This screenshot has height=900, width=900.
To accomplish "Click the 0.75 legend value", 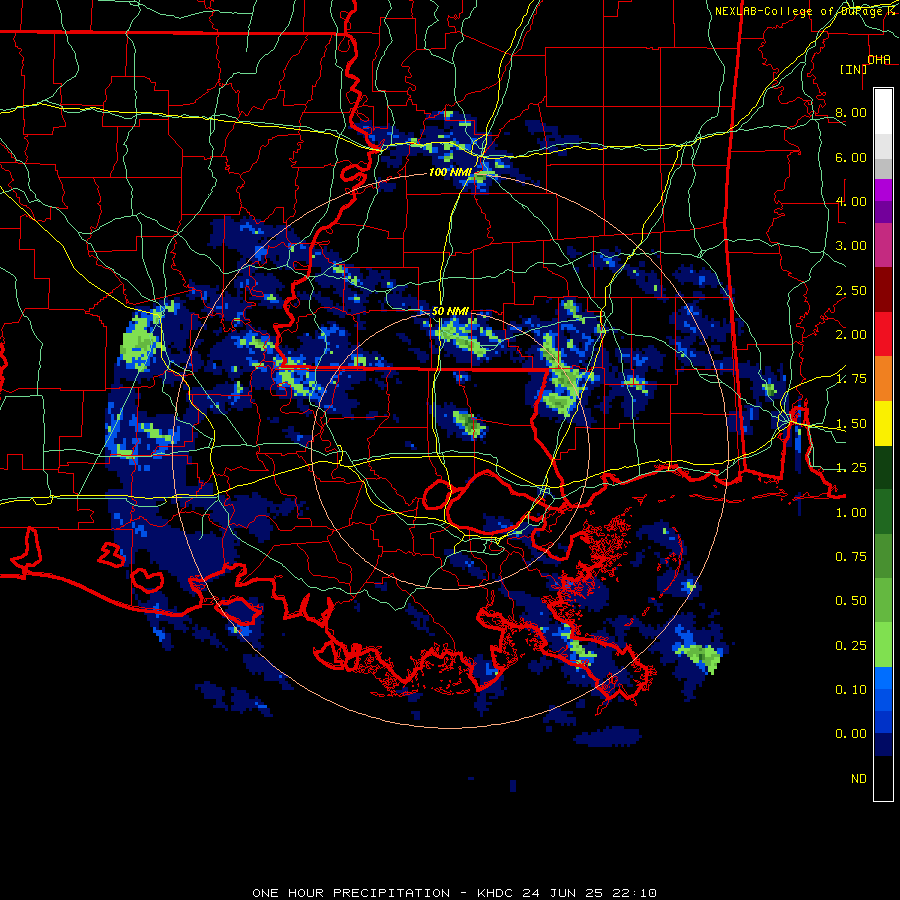I will tap(851, 557).
